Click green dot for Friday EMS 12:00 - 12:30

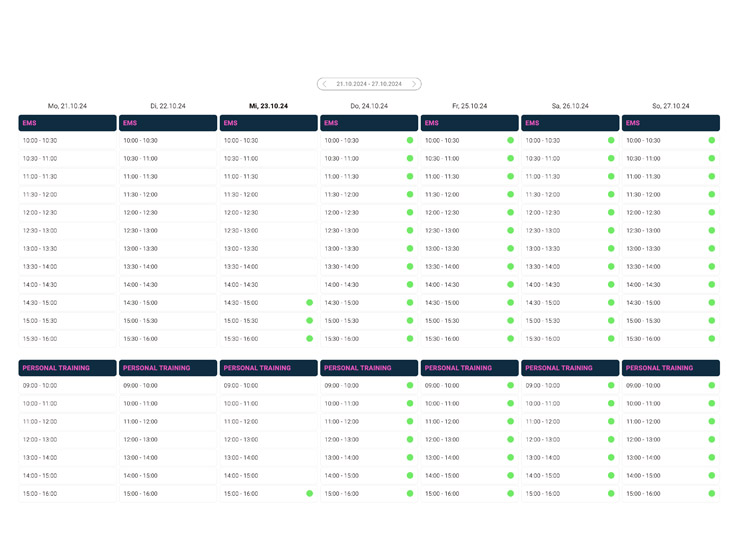[x=511, y=212]
